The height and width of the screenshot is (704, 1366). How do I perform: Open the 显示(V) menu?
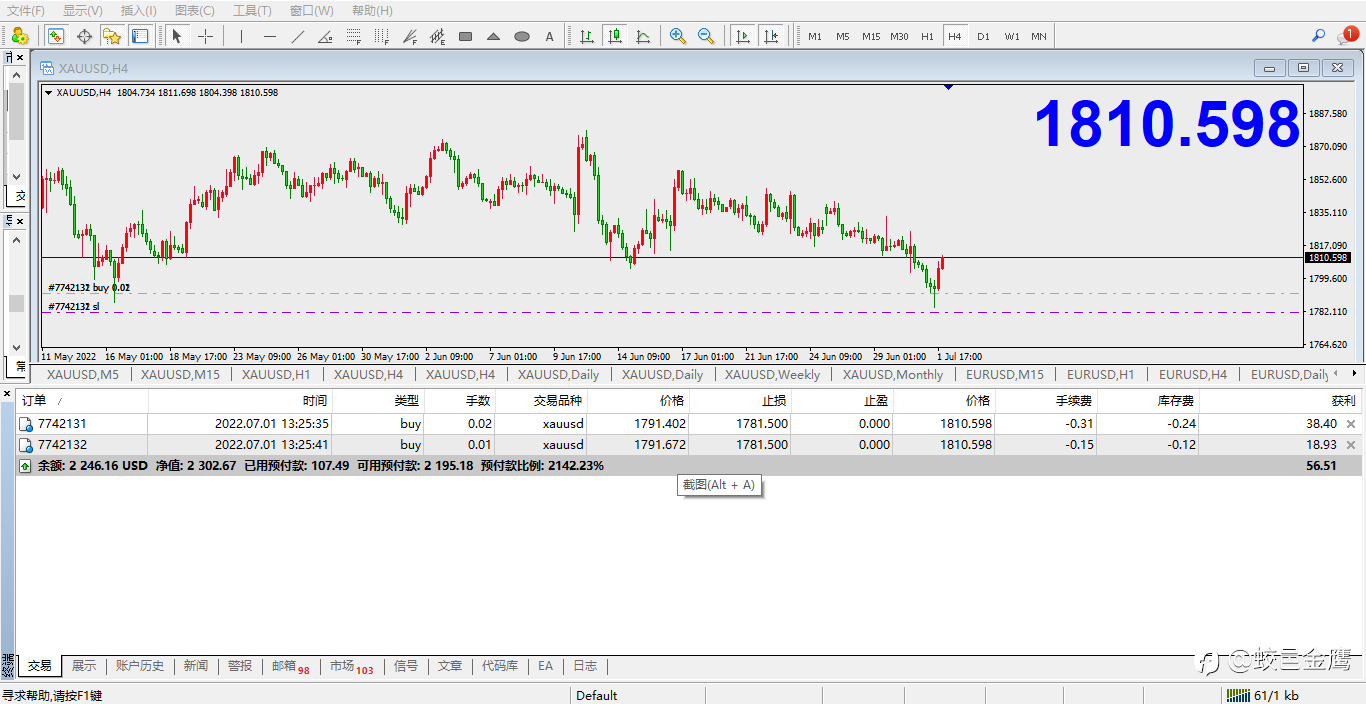82,10
